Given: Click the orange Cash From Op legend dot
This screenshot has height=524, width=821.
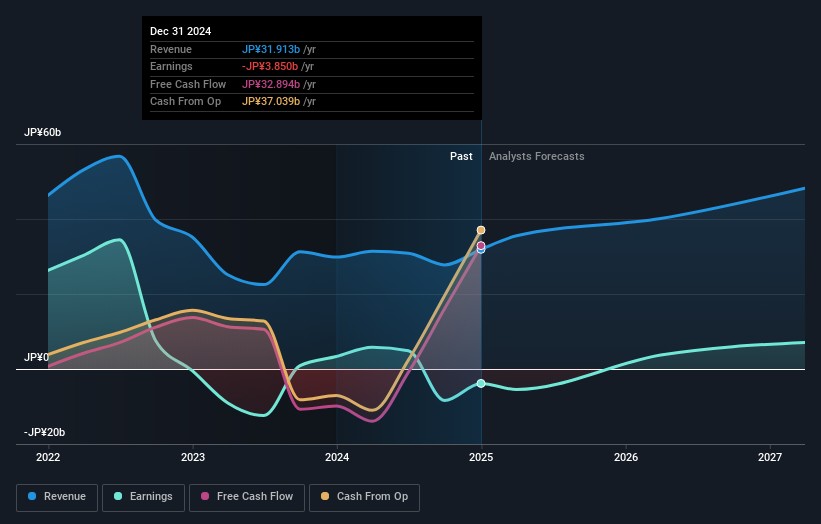Looking at the screenshot, I should [x=325, y=496].
